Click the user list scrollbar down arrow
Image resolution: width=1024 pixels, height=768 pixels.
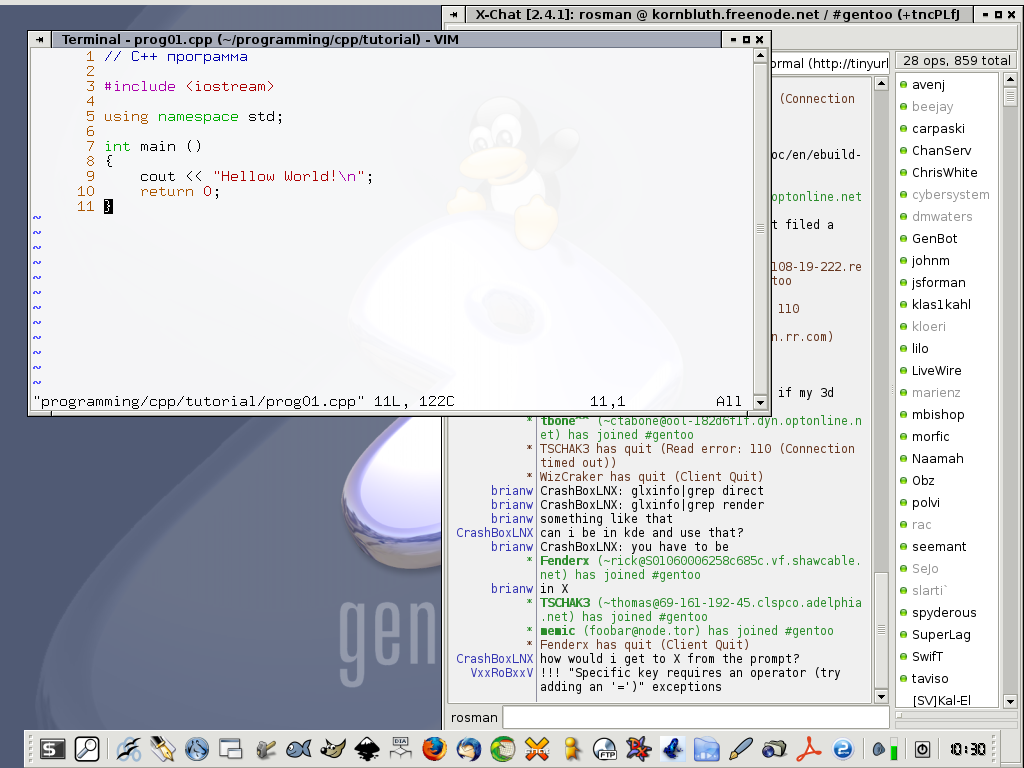pos(1010,701)
